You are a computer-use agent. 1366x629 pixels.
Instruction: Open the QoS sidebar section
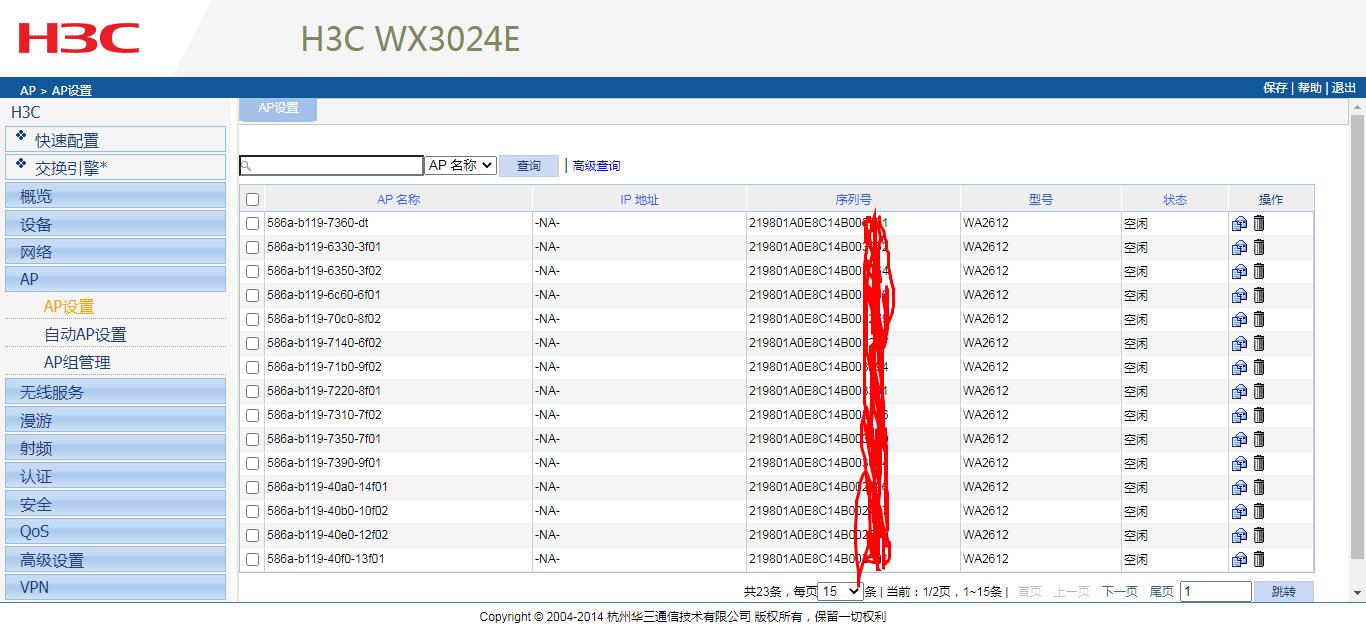pos(116,532)
